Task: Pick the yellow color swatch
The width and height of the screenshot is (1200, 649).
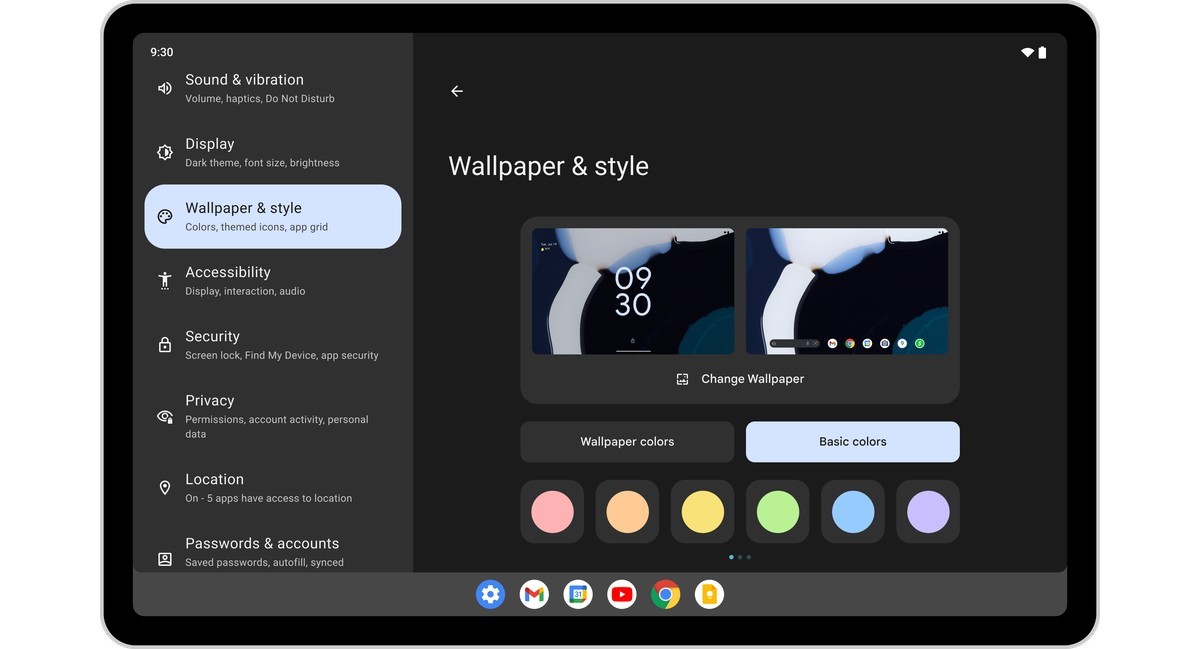Action: (702, 512)
